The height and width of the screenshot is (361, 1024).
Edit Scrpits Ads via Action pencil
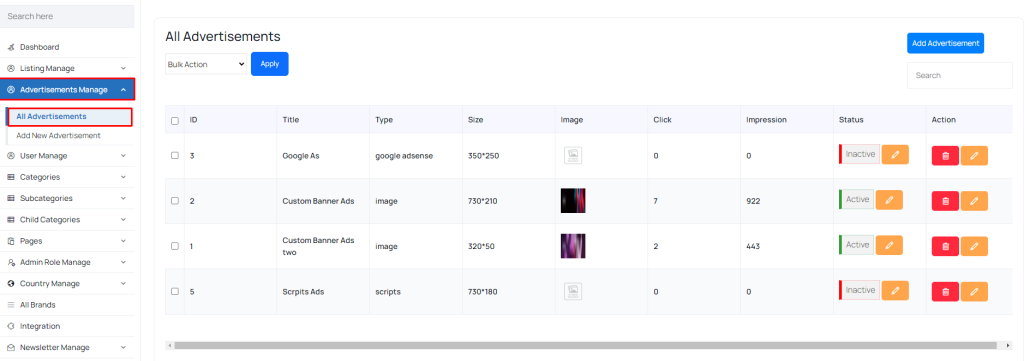pyautogui.click(x=974, y=292)
